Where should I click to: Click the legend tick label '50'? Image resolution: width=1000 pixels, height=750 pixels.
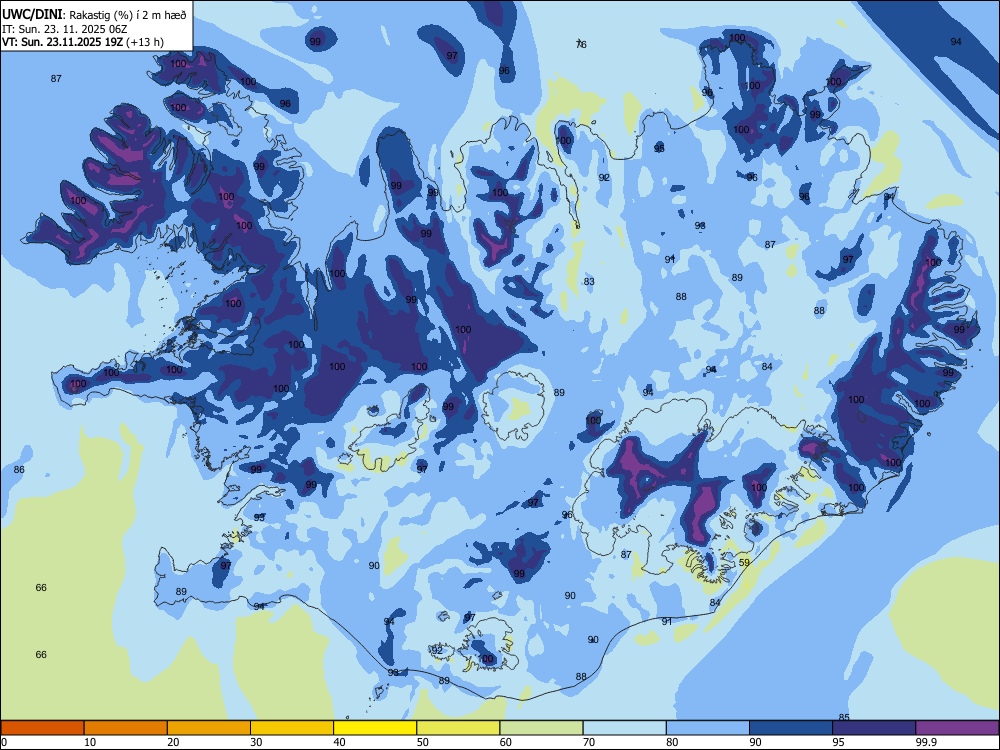coord(422,742)
